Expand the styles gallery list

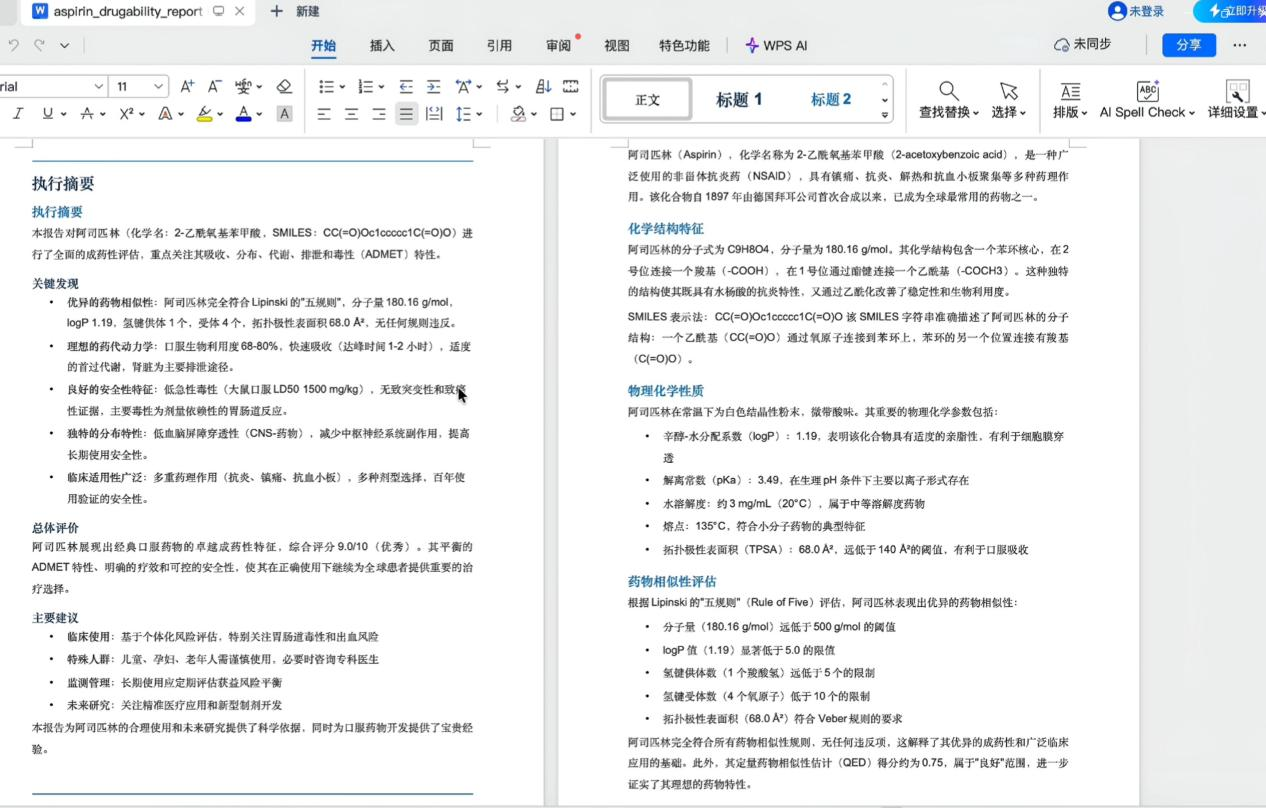point(884,115)
